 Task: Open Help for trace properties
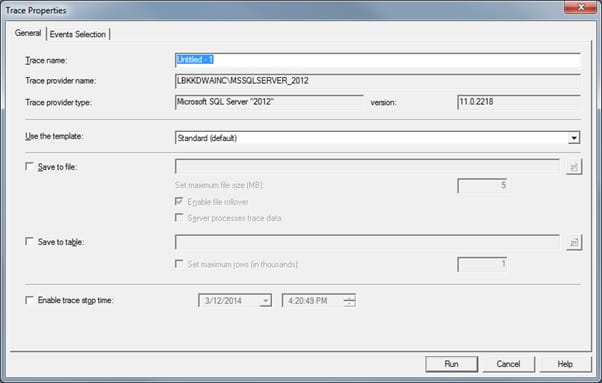(x=565, y=364)
